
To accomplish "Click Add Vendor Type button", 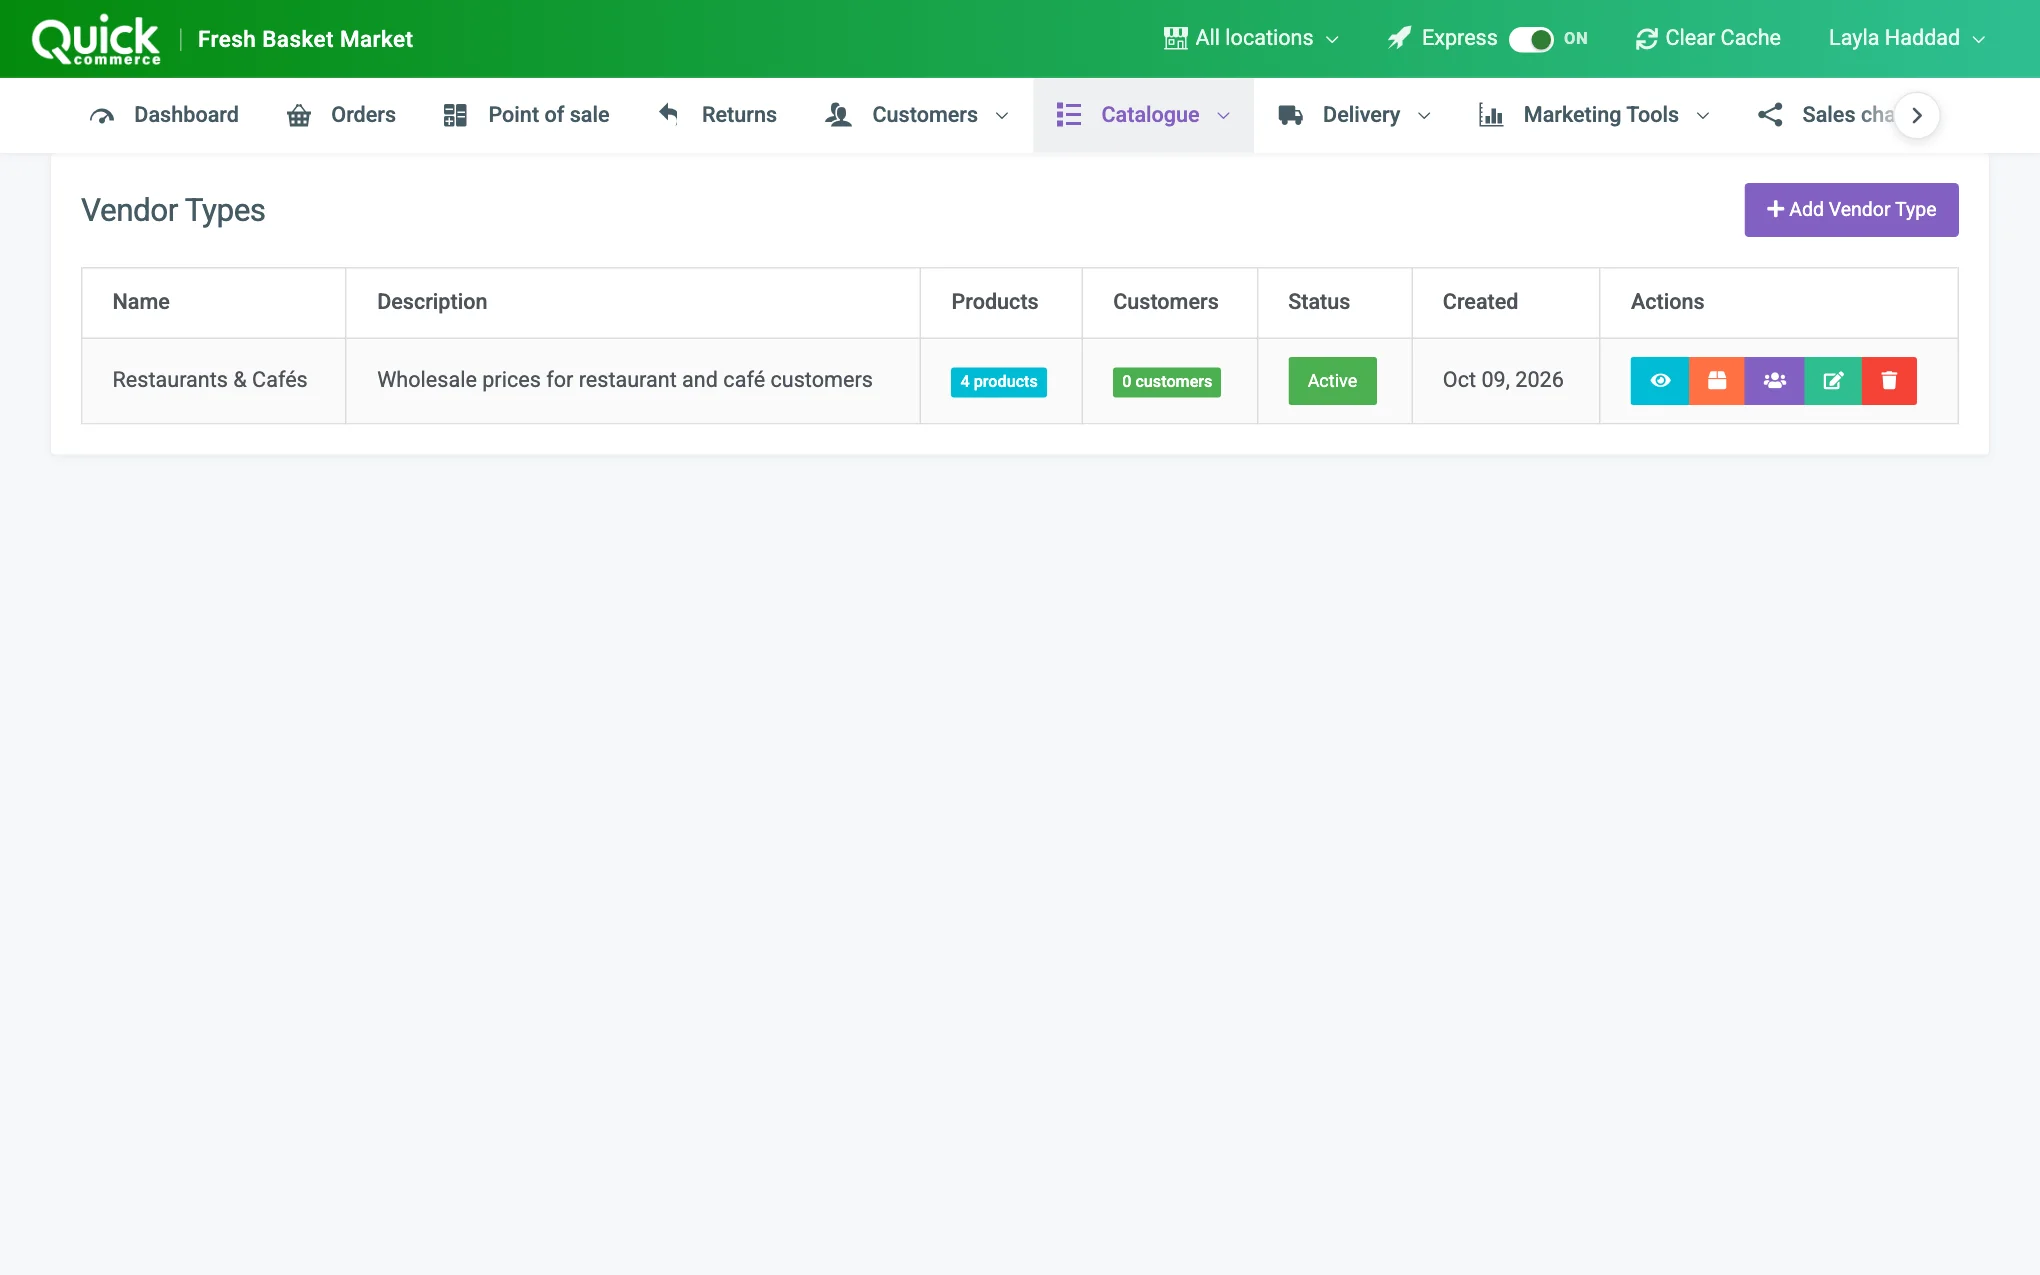I will pyautogui.click(x=1851, y=210).
